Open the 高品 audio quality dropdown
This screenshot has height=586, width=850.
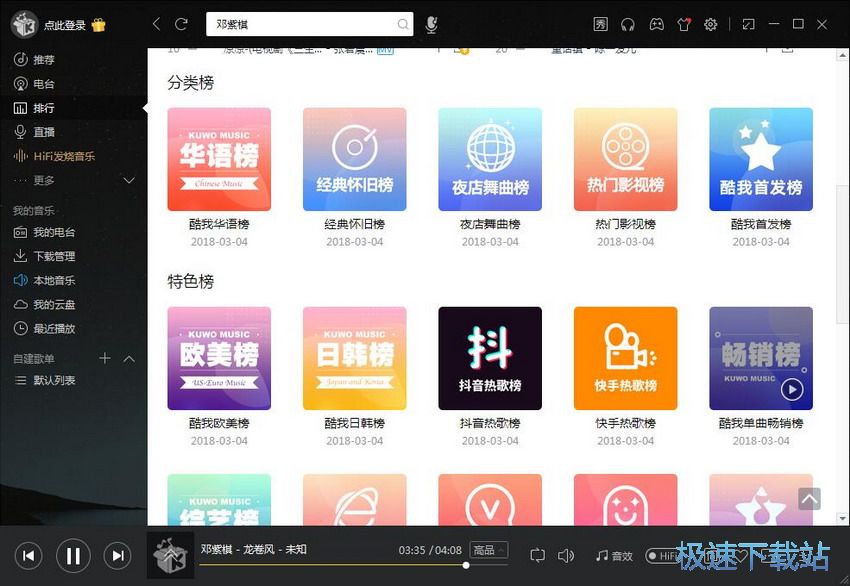pos(489,550)
